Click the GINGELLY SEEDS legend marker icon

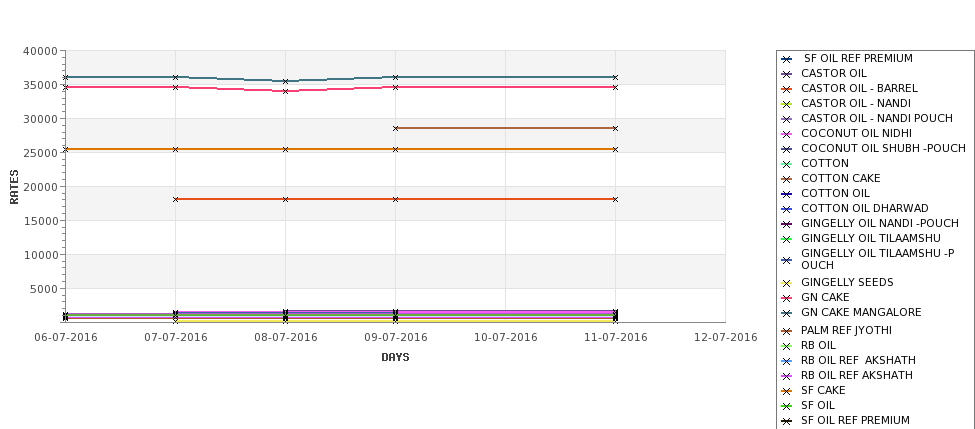tap(786, 284)
